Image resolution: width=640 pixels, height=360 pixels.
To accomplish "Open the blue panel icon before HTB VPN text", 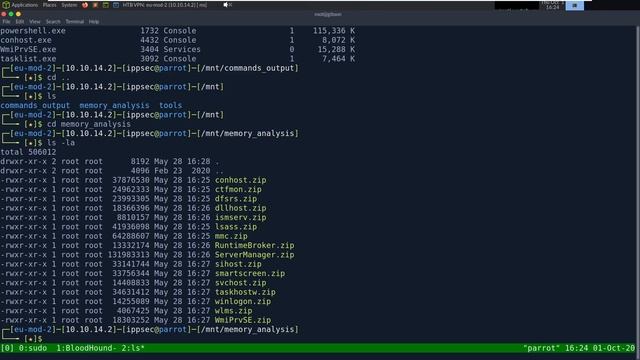I will click(x=116, y=5).
